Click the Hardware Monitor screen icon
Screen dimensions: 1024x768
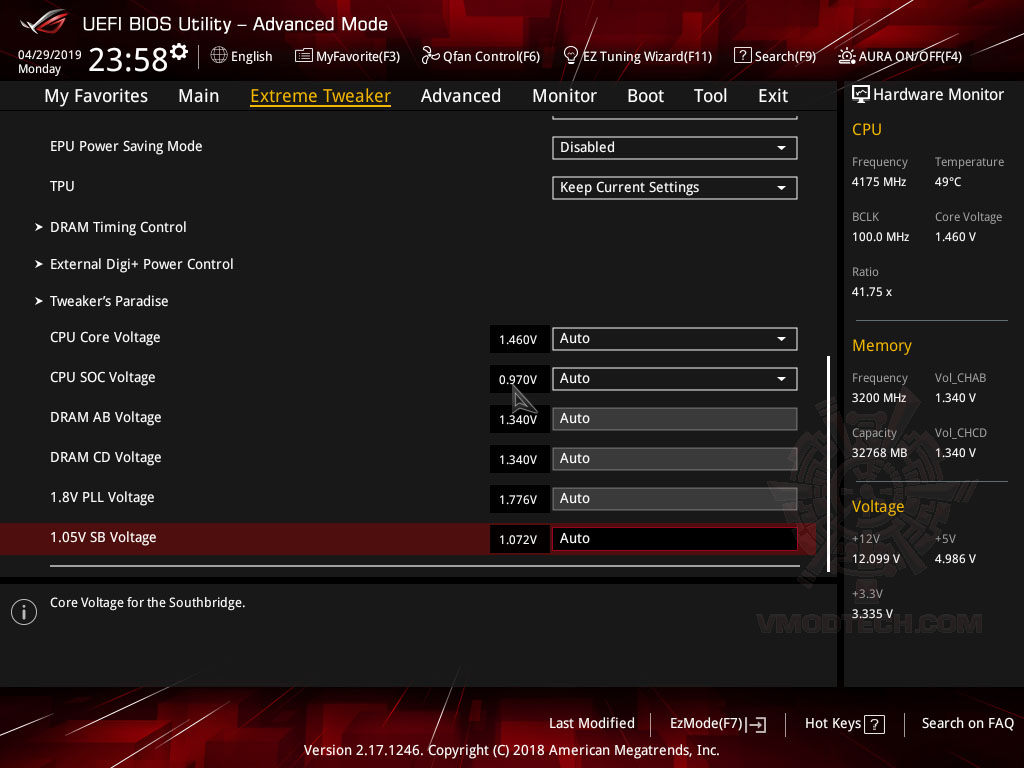click(861, 94)
